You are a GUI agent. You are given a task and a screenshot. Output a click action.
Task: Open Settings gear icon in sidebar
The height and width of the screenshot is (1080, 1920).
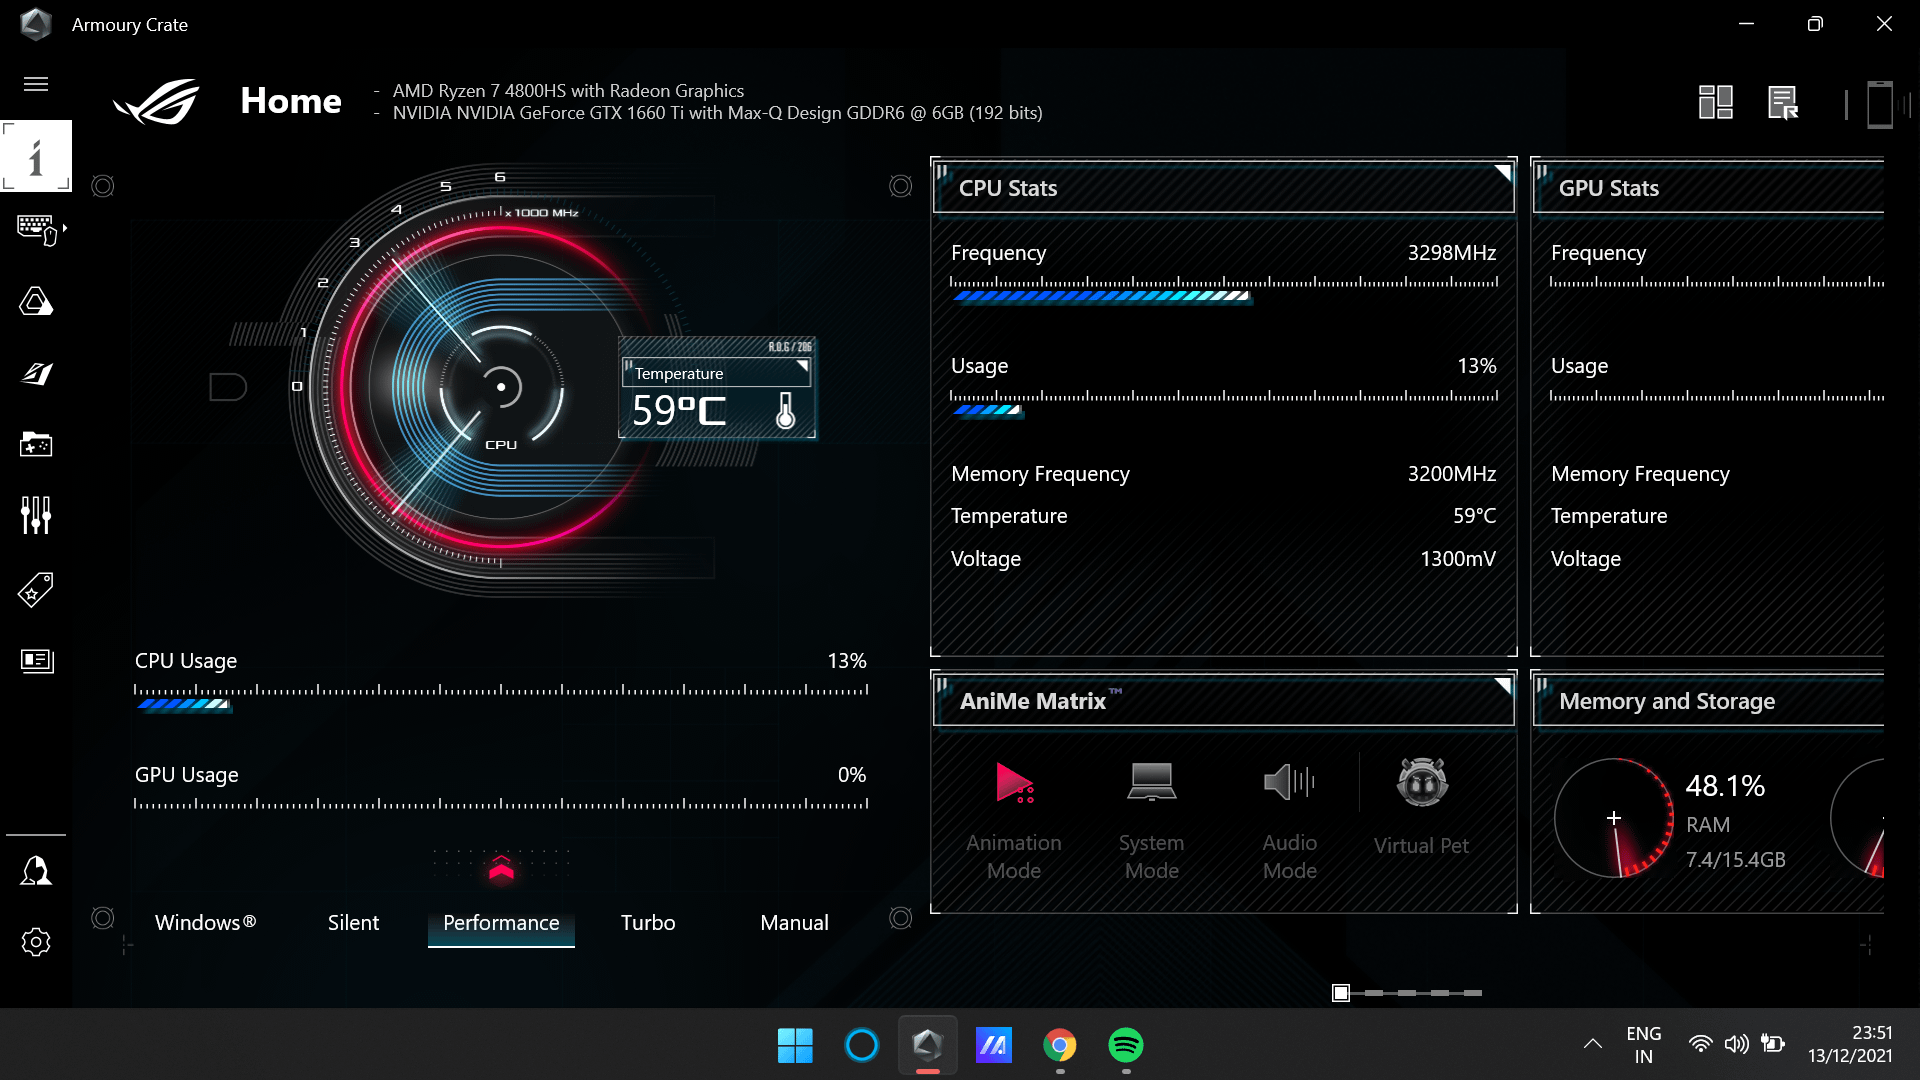36,942
